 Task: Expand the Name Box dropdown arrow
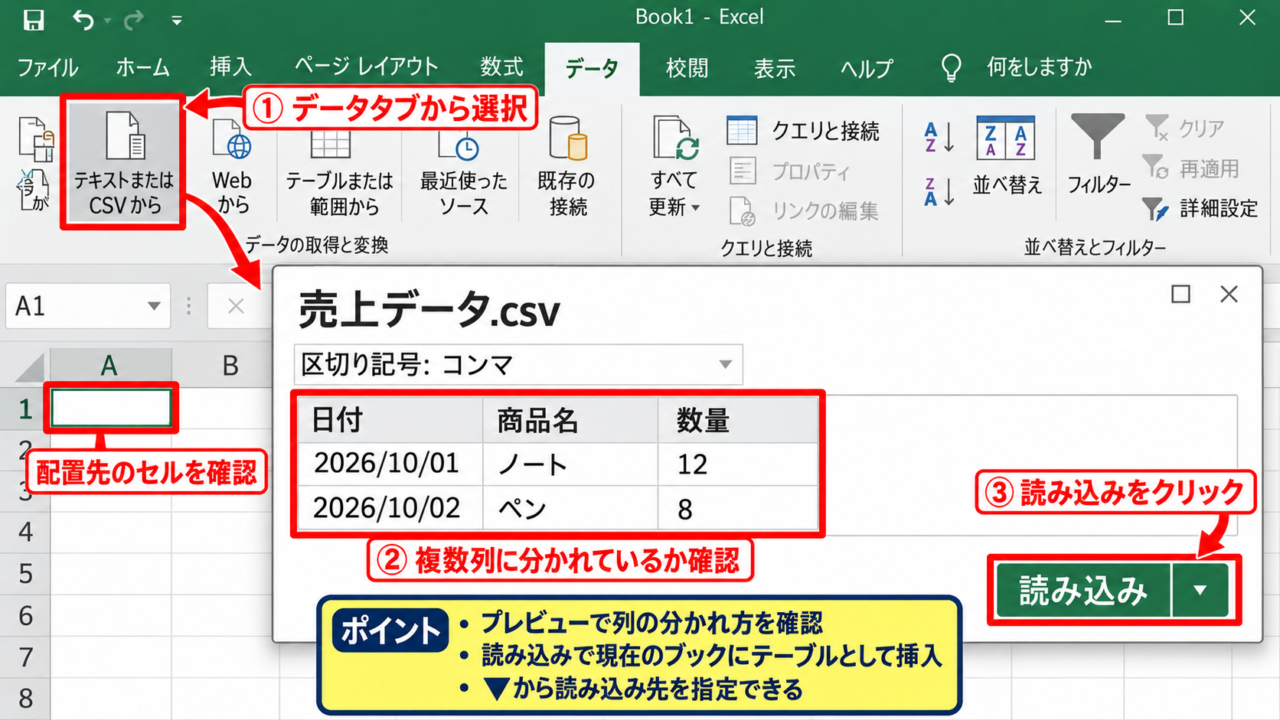154,306
